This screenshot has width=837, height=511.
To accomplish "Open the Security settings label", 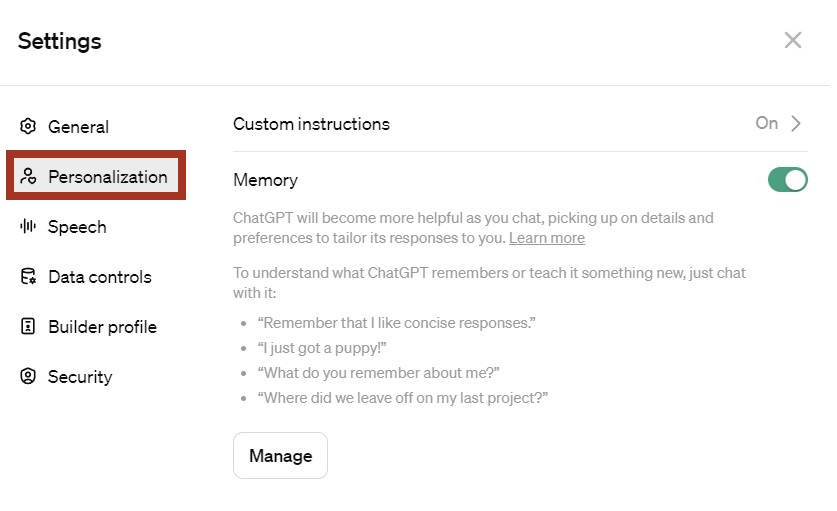I will tap(80, 377).
